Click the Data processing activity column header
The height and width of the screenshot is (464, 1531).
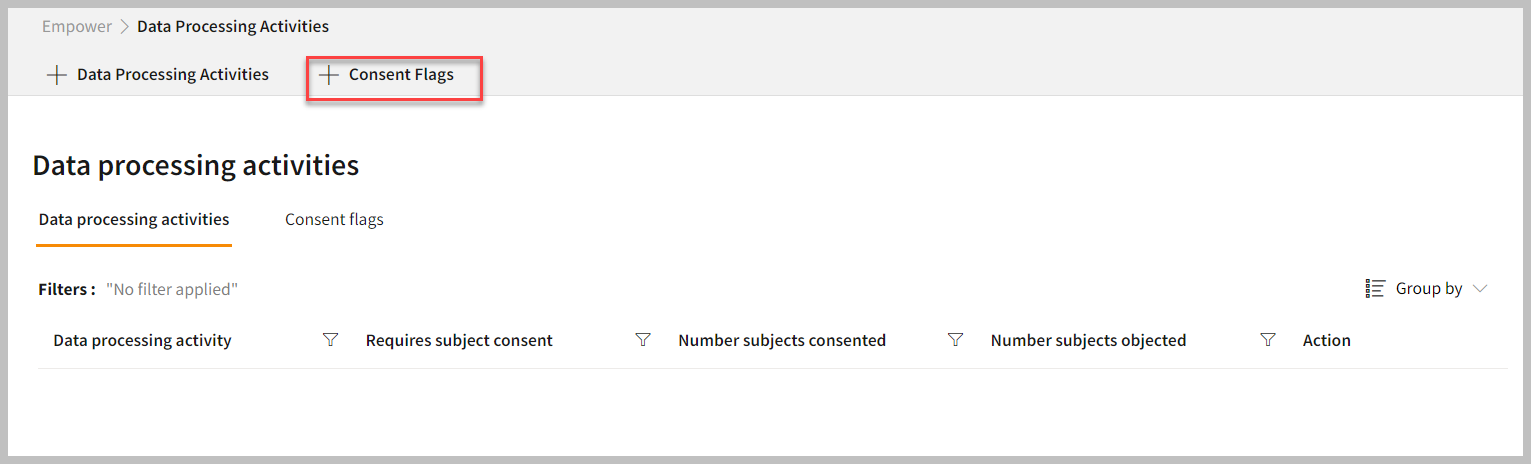coord(142,340)
